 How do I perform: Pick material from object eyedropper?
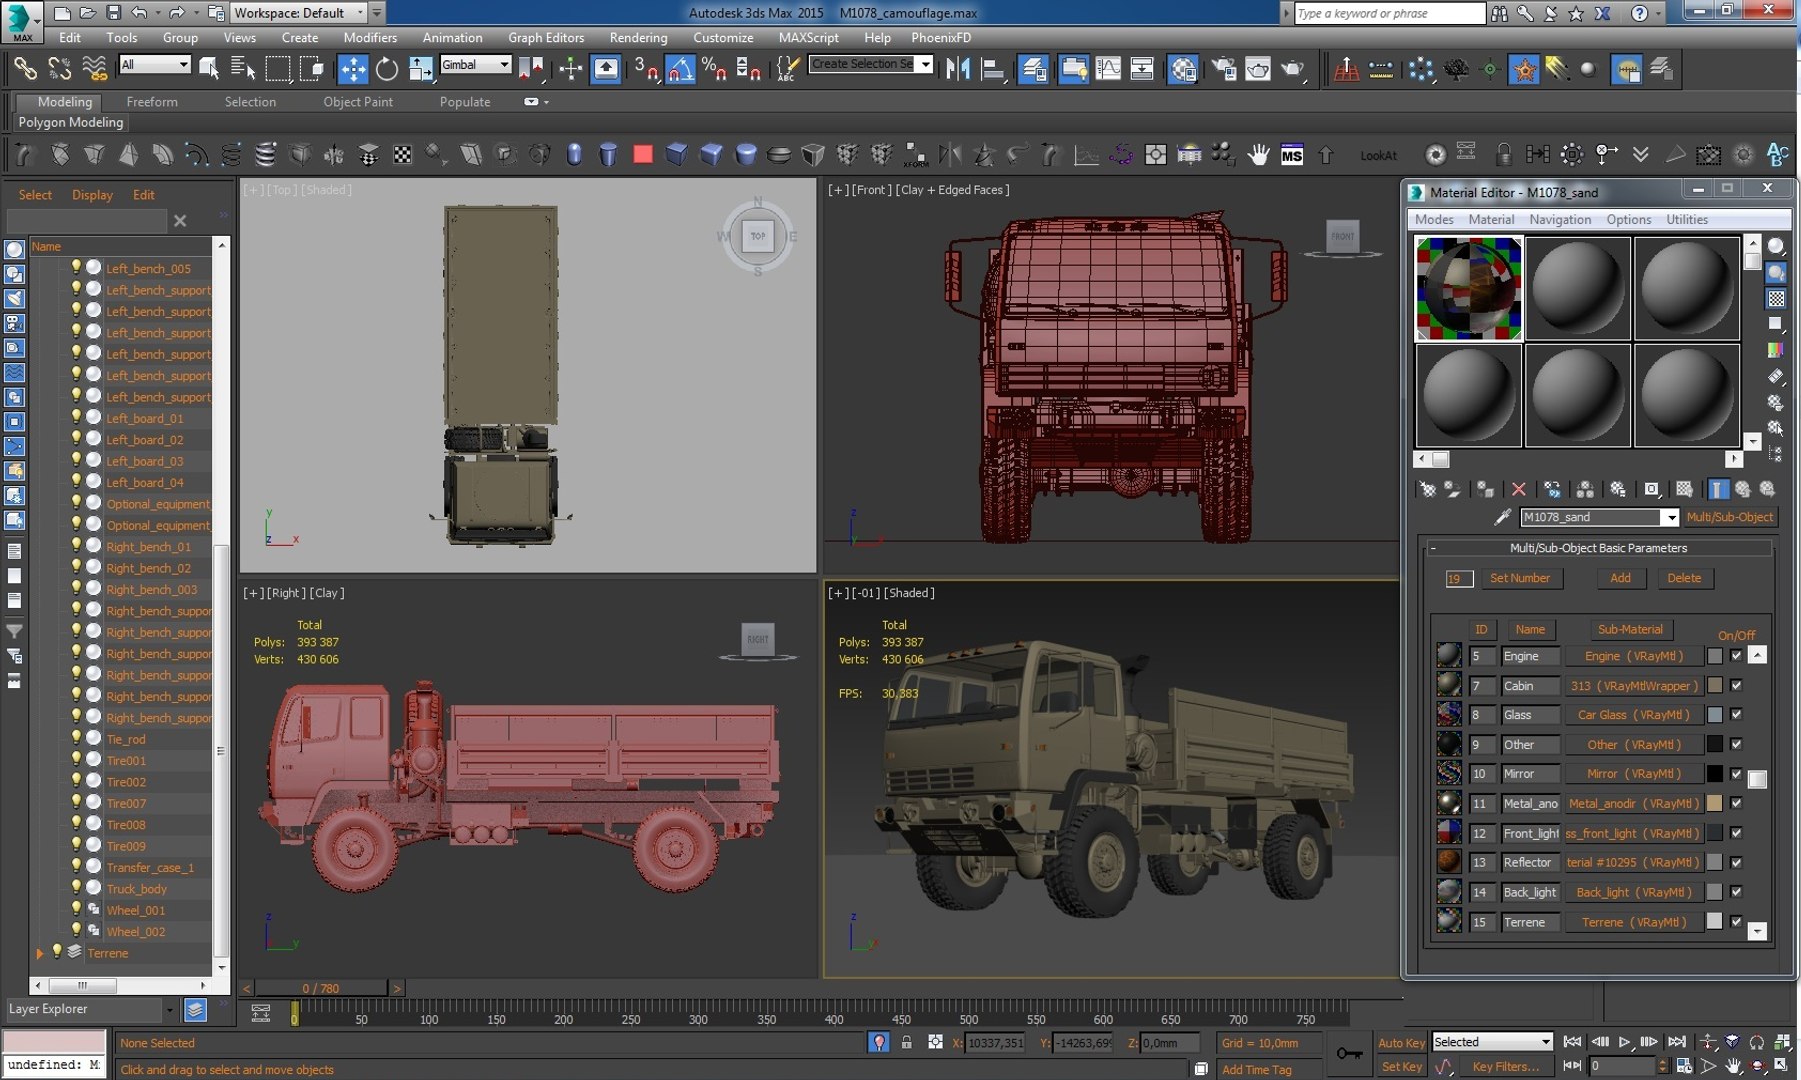point(1502,517)
